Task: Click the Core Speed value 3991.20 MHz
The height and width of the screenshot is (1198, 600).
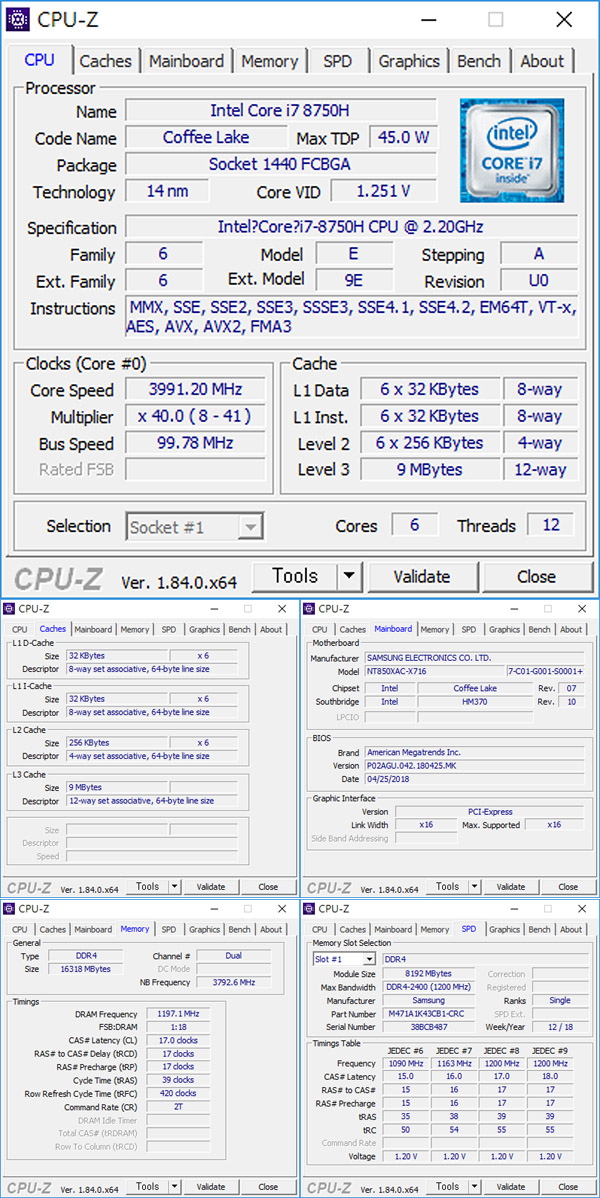Action: (x=196, y=390)
